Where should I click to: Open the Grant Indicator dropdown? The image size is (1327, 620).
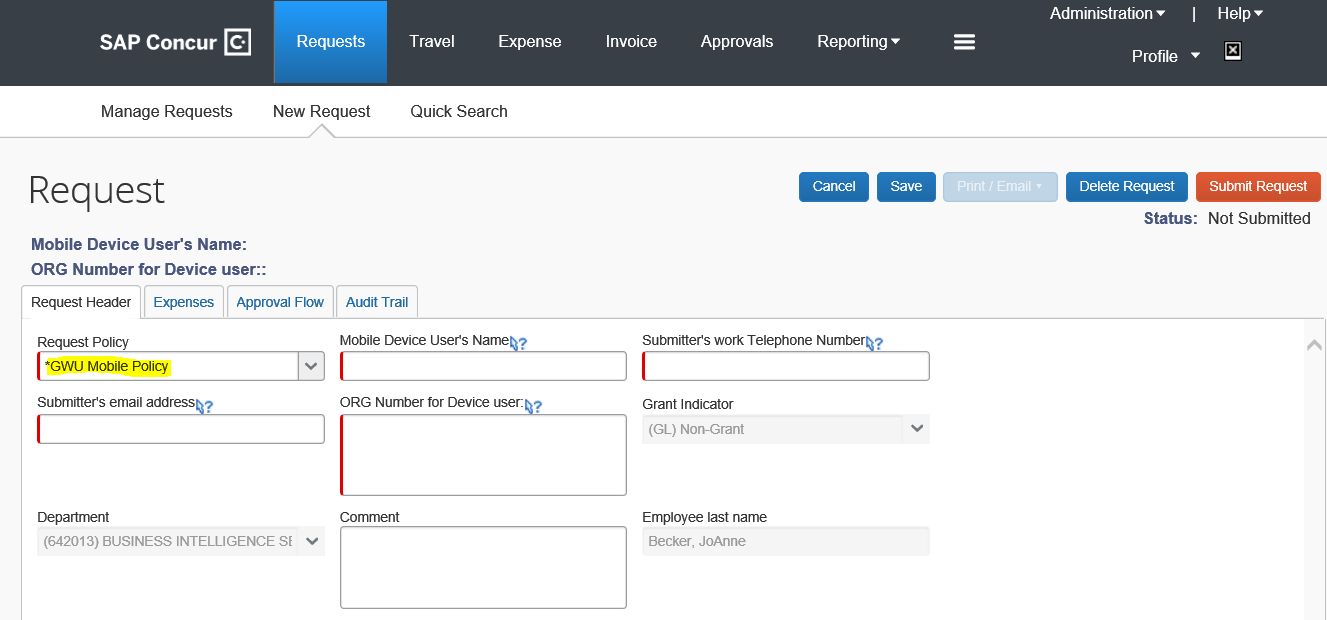click(916, 430)
